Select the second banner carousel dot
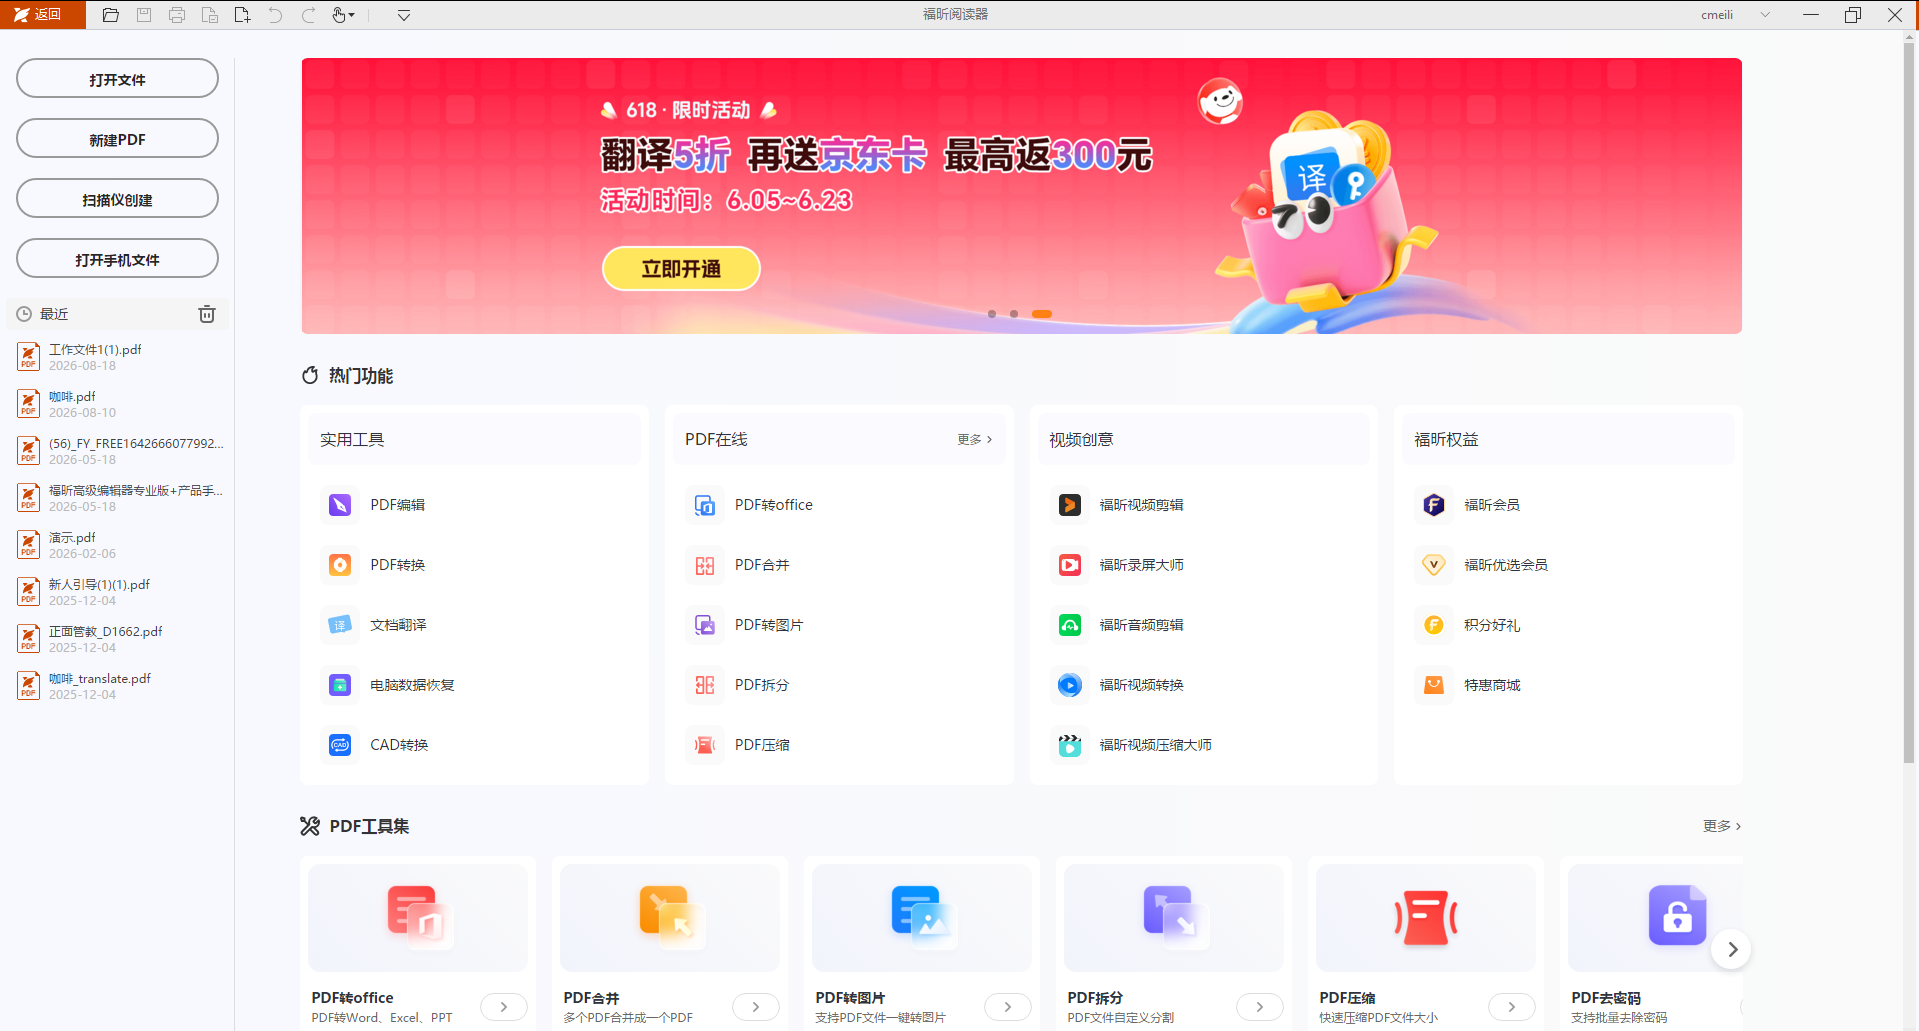The width and height of the screenshot is (1919, 1031). pos(1014,314)
